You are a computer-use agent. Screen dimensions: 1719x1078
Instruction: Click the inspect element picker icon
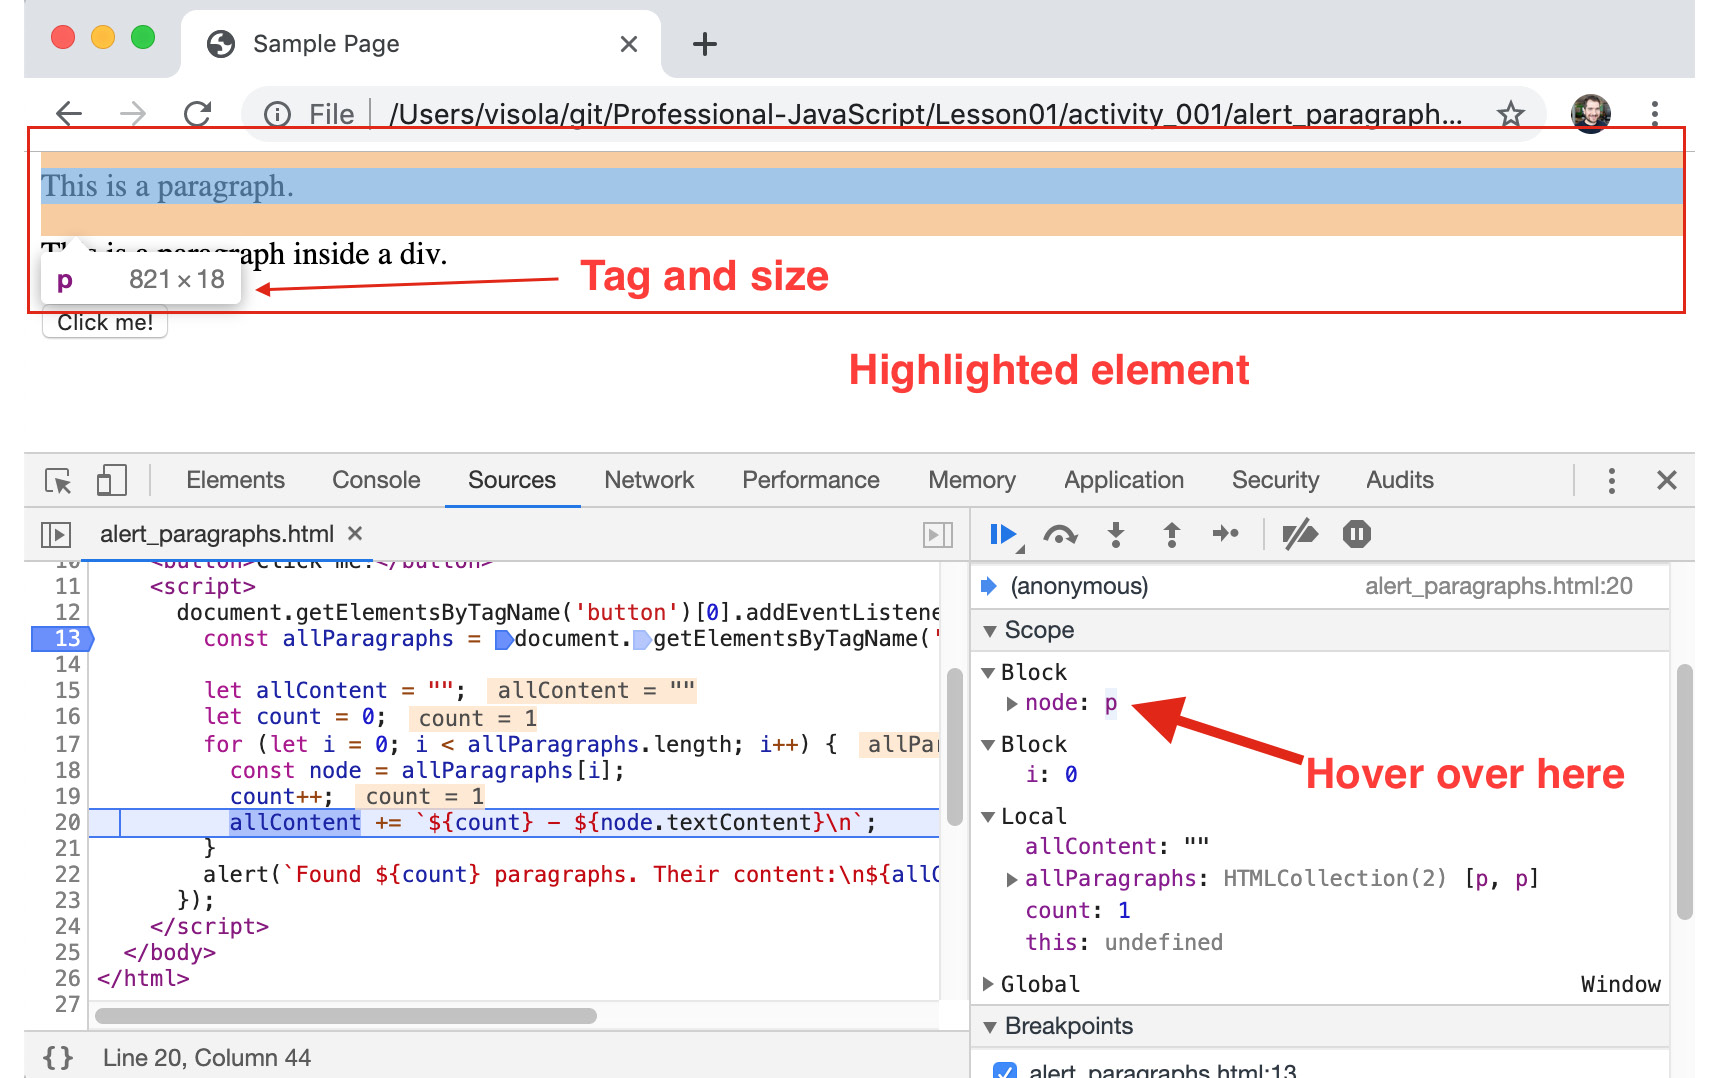tap(59, 481)
